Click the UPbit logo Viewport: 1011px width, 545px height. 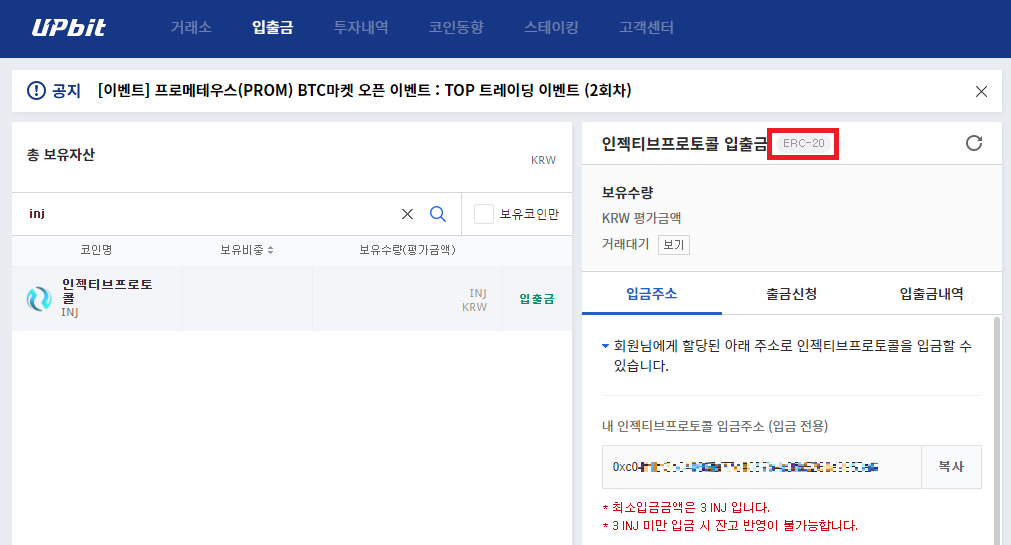pyautogui.click(x=68, y=27)
